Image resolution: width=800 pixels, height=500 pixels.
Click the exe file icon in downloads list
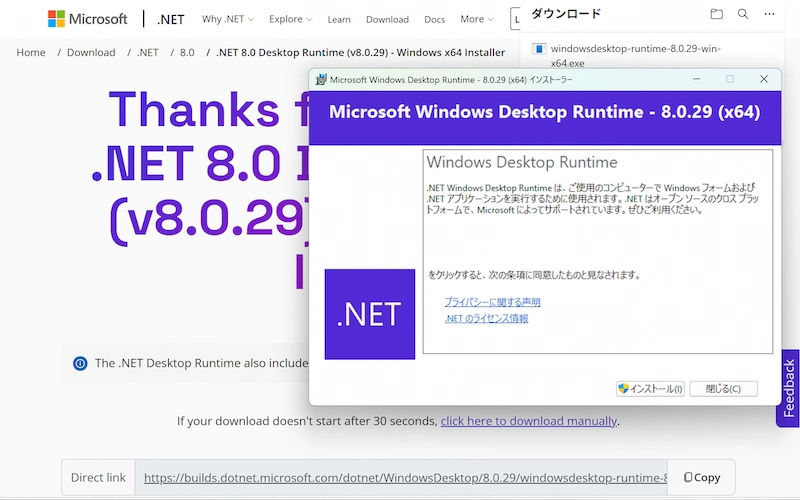(539, 49)
